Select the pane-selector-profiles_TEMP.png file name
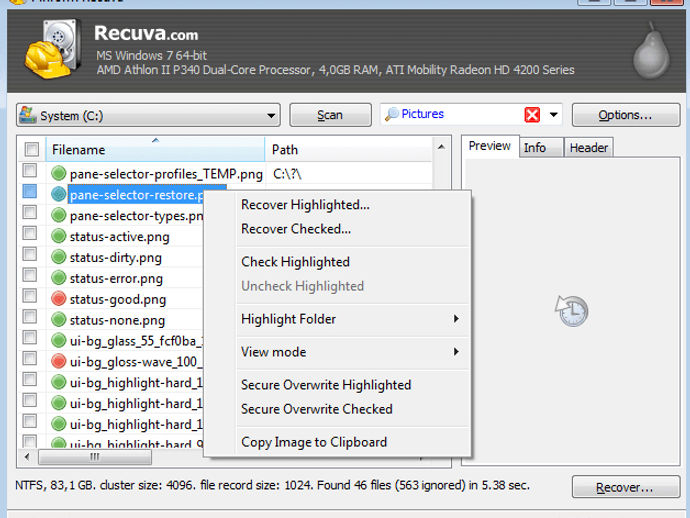 (x=166, y=174)
